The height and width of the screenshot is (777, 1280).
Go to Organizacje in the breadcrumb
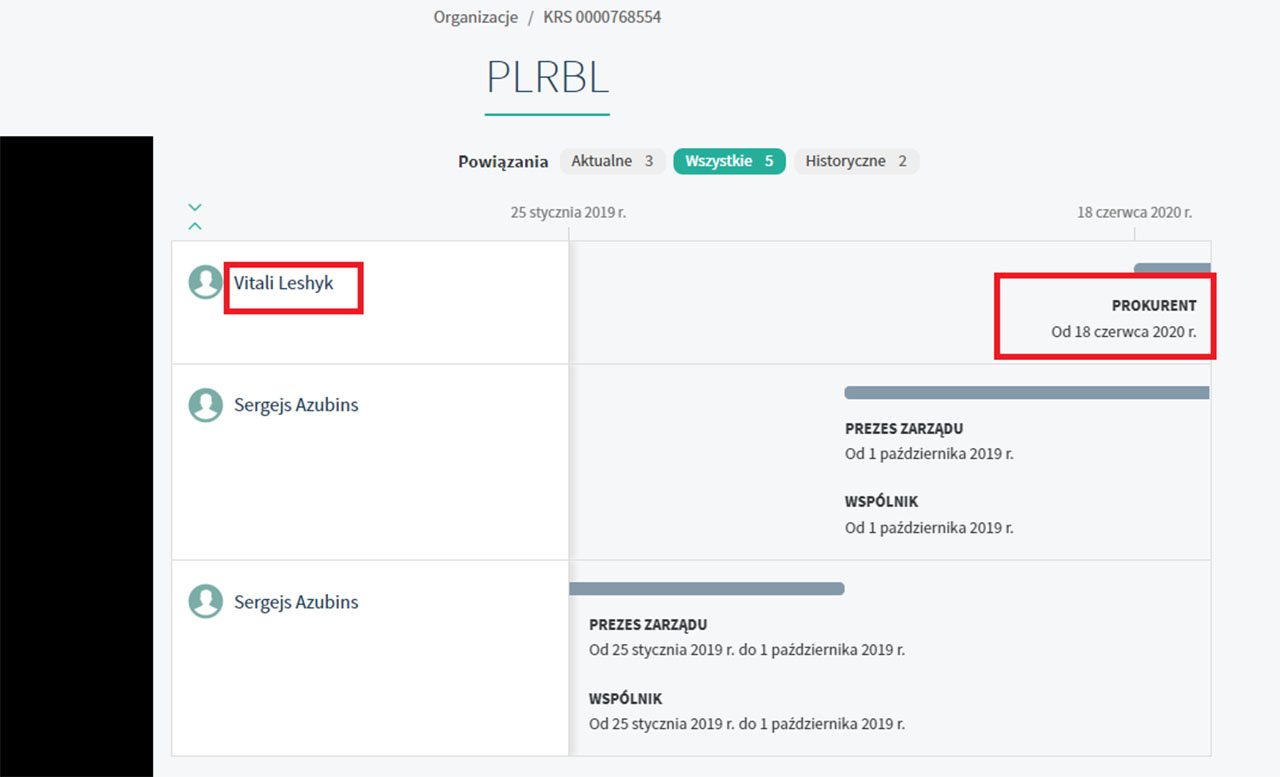[475, 17]
